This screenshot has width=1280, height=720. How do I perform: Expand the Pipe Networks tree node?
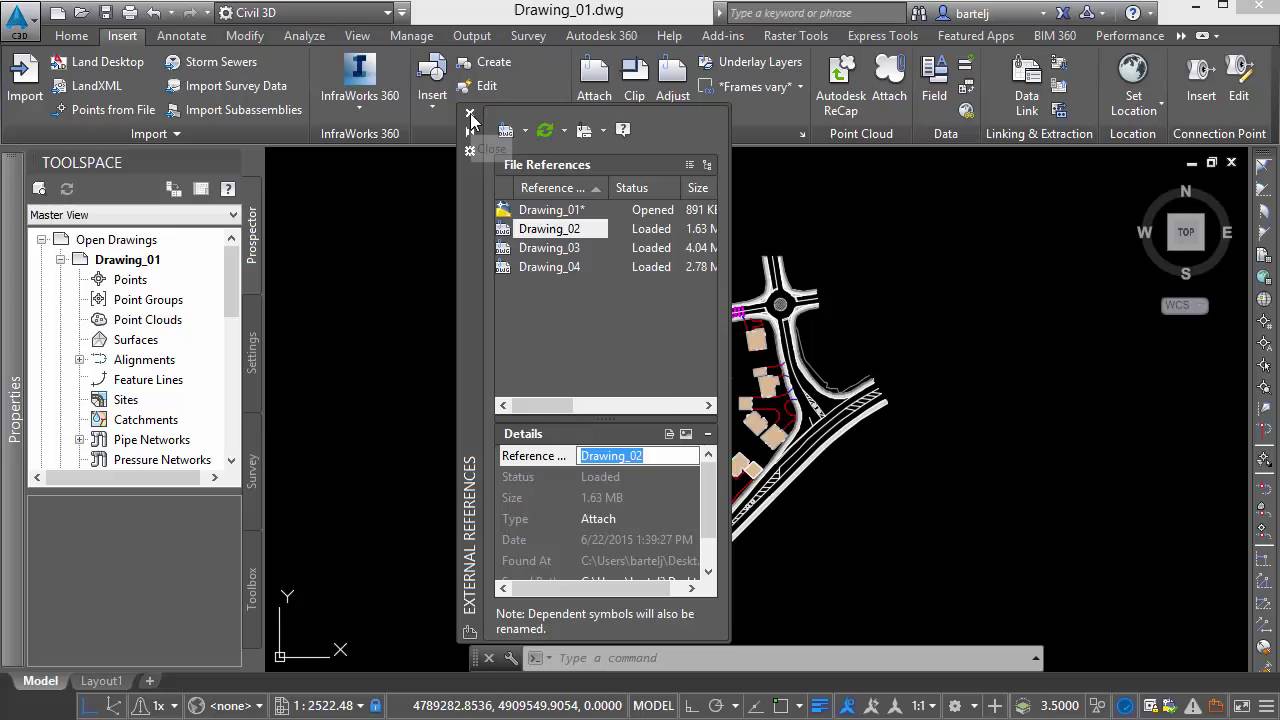click(x=79, y=439)
